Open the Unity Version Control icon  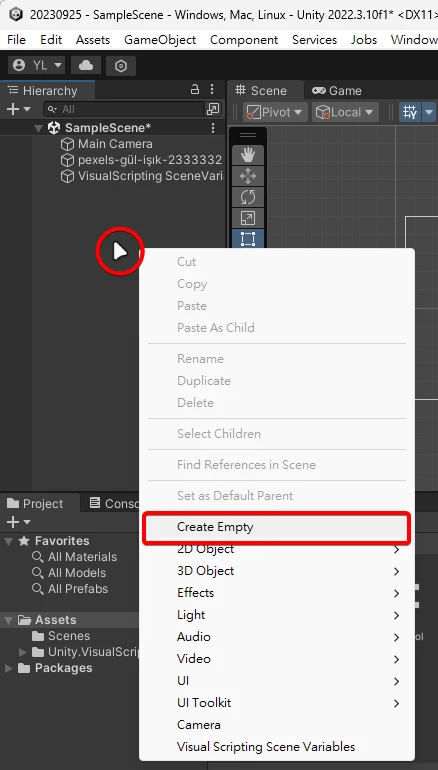[x=121, y=65]
